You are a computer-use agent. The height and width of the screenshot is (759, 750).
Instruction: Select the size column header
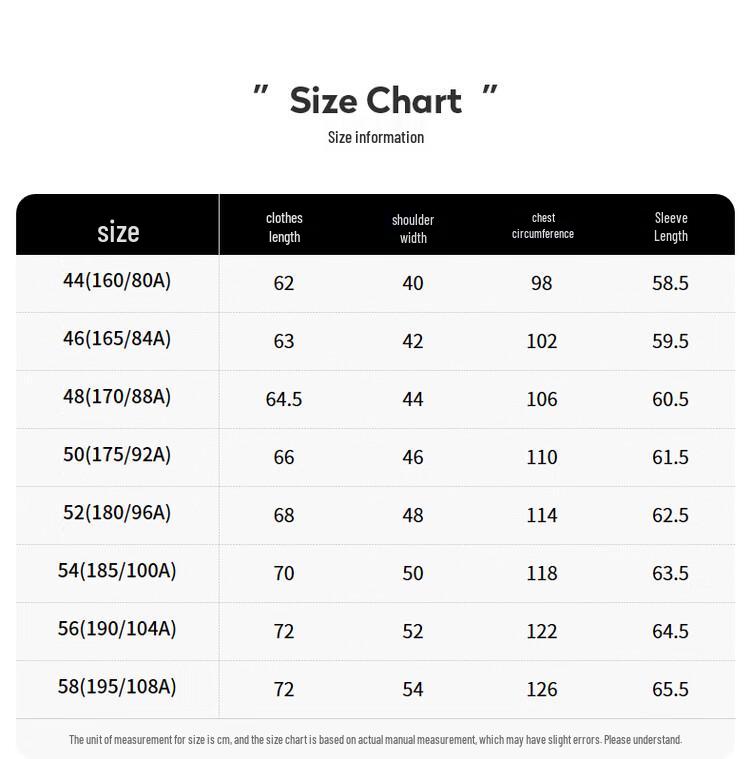pos(118,232)
